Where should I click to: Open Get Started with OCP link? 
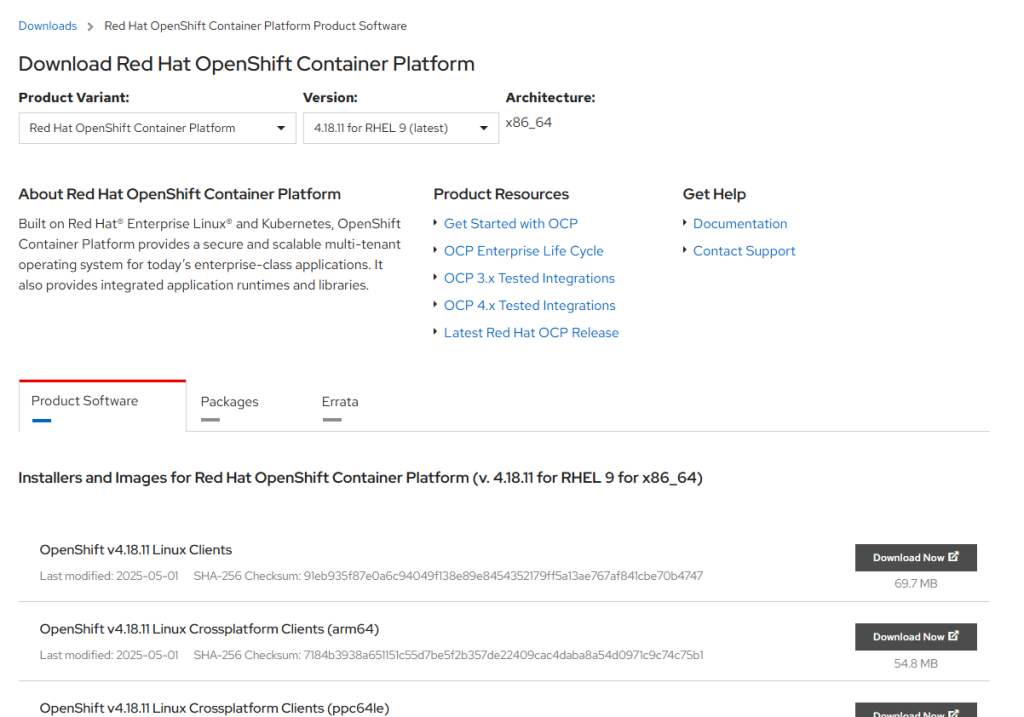click(510, 224)
